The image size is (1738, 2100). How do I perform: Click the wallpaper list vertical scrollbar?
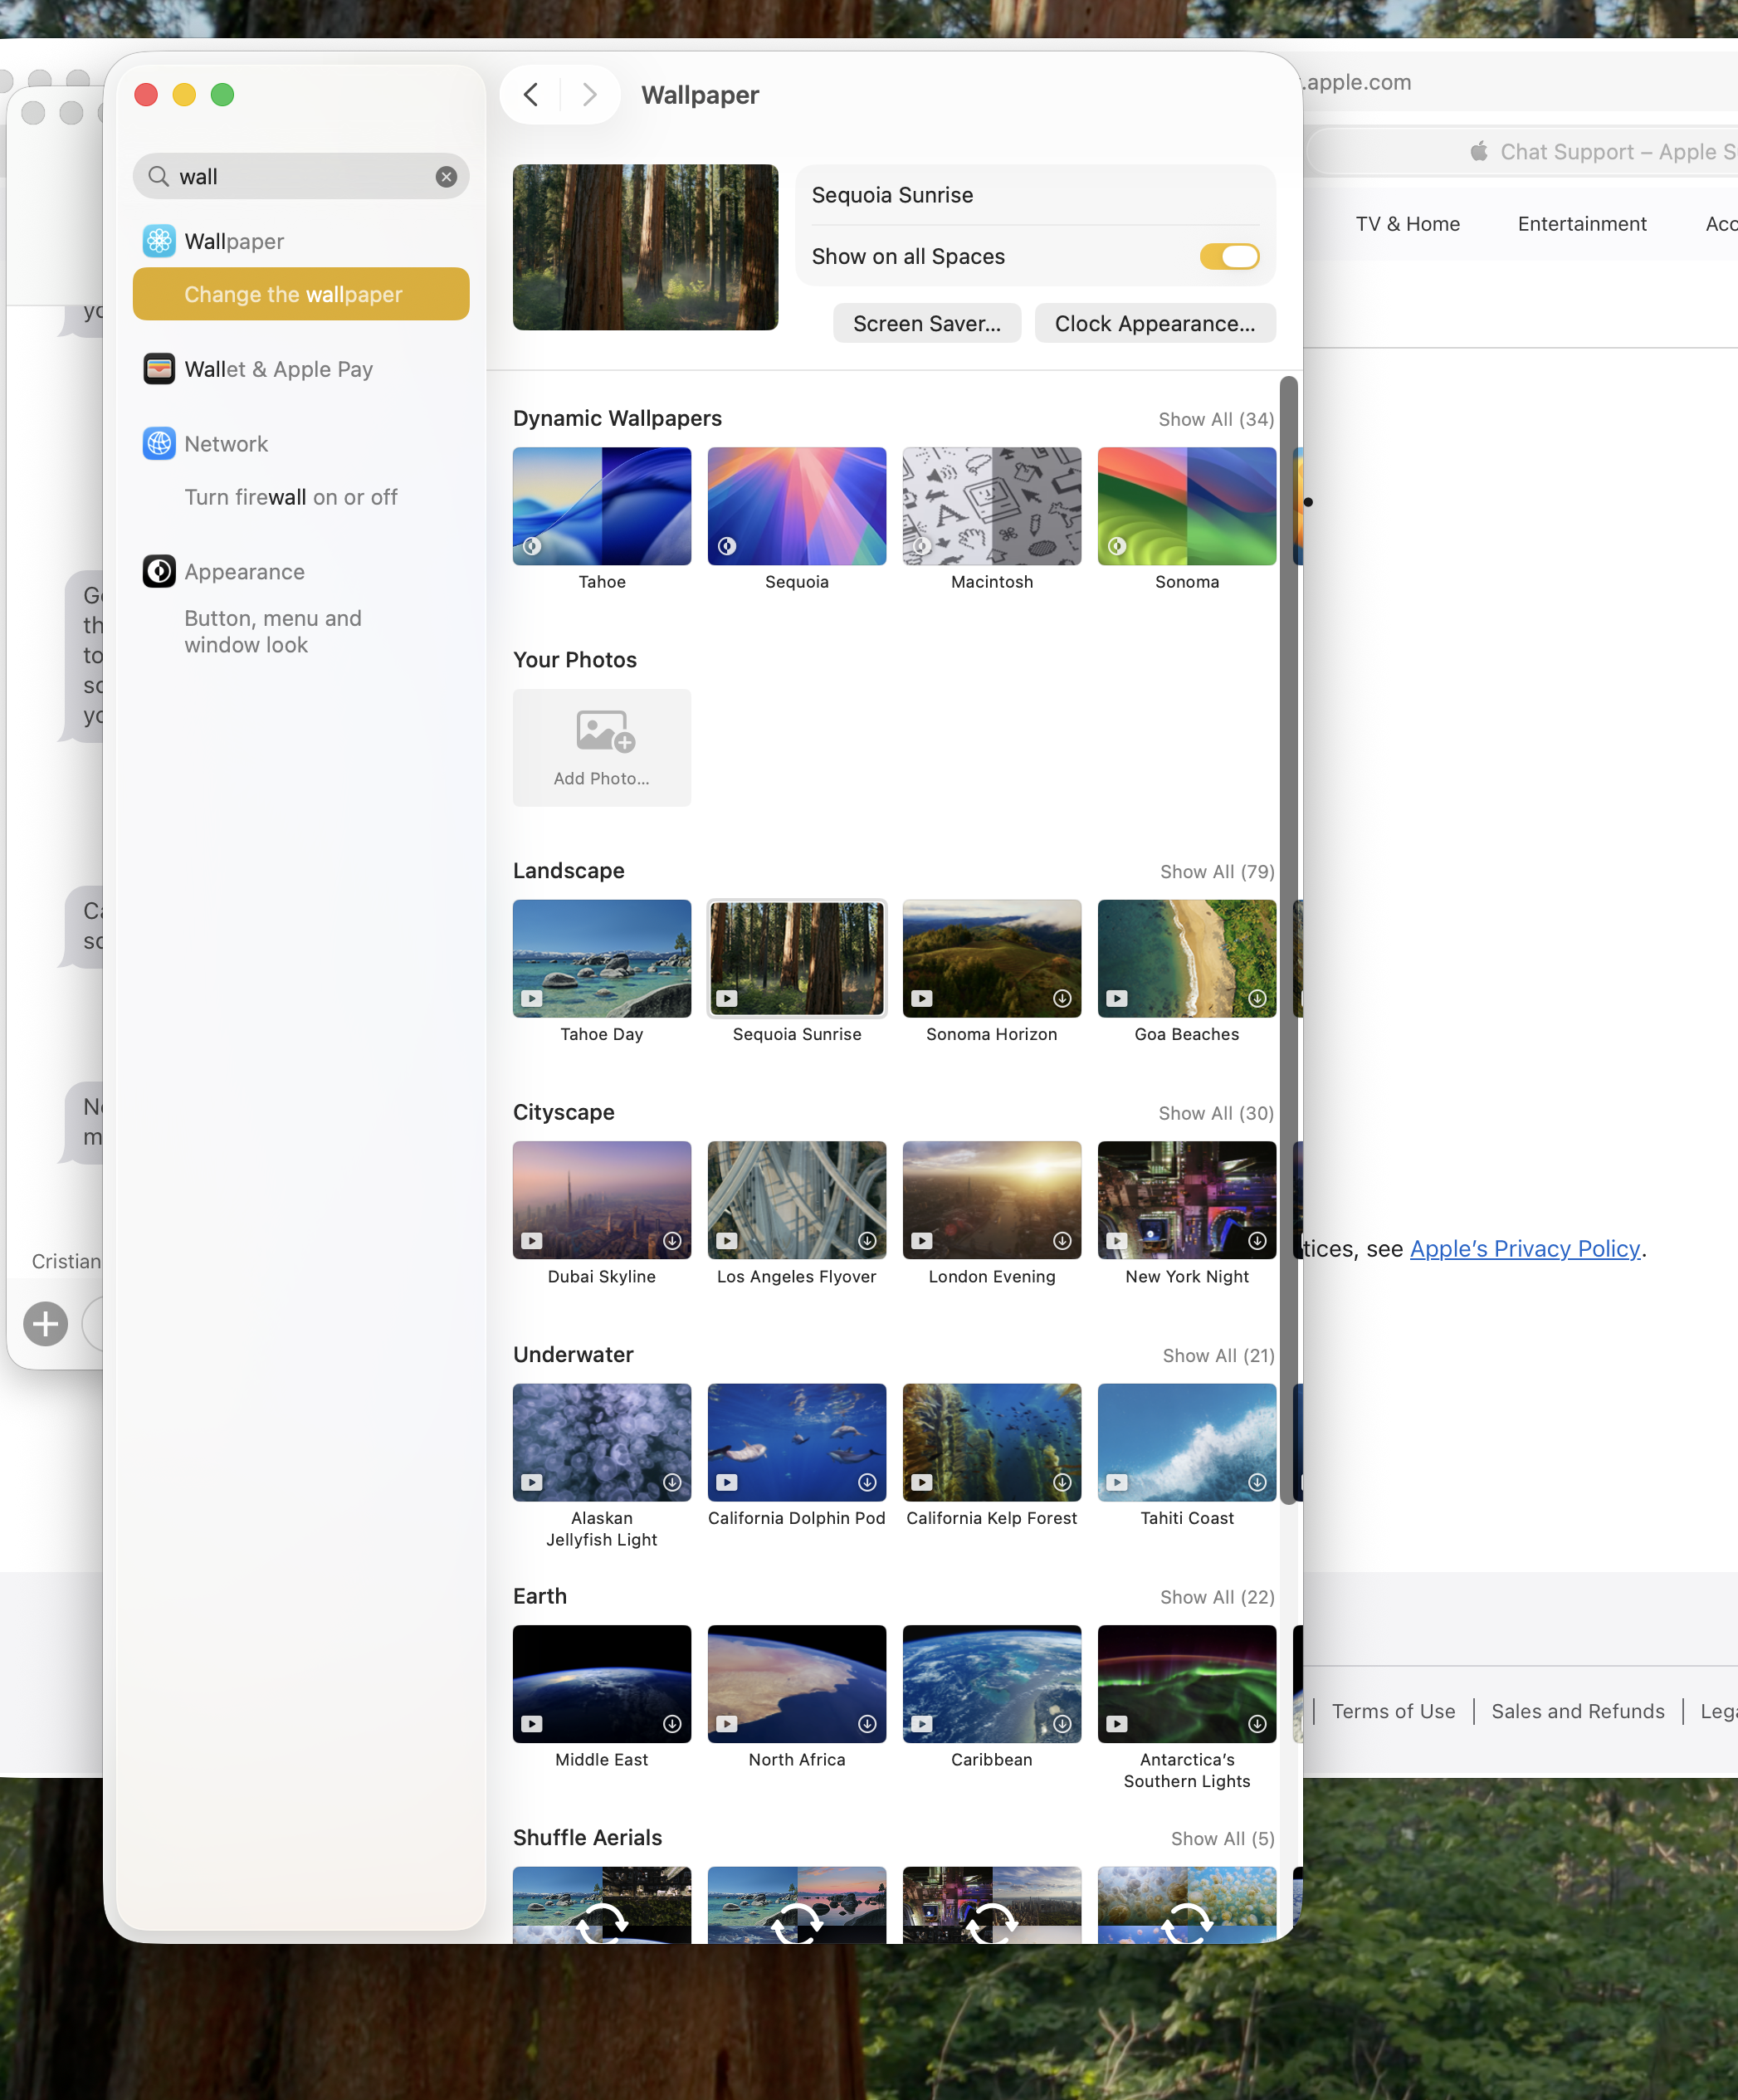(1288, 940)
